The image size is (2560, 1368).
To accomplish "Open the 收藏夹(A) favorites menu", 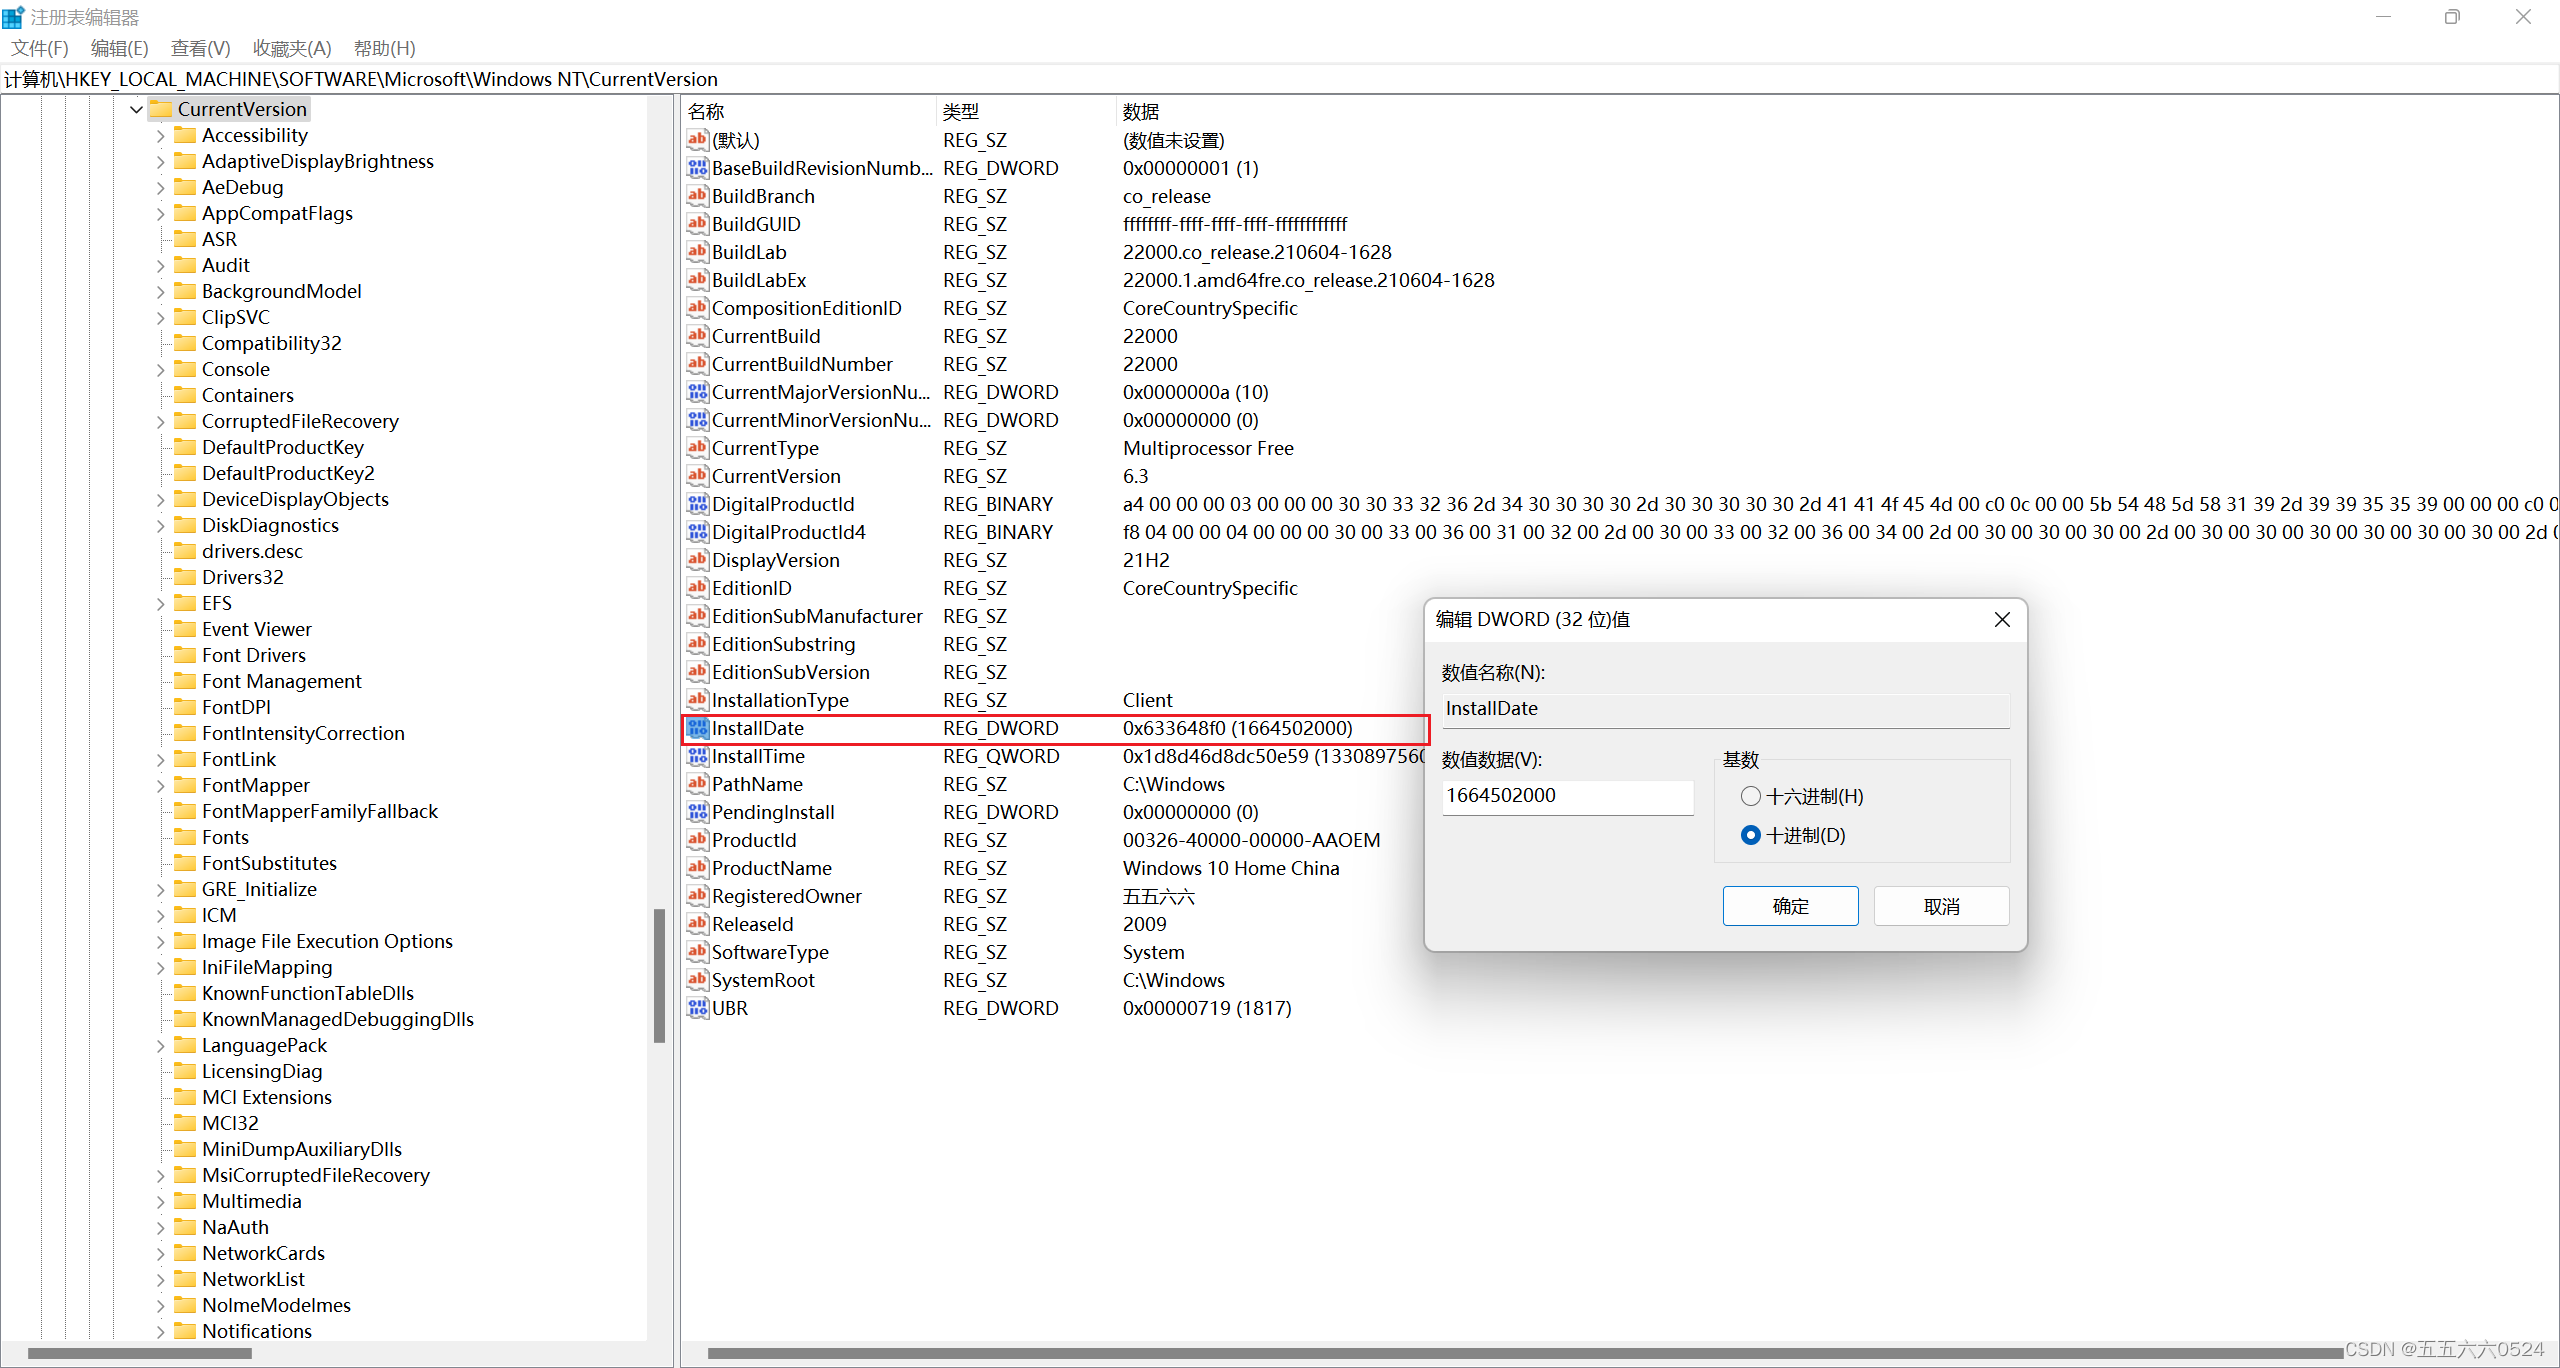I will coord(291,48).
